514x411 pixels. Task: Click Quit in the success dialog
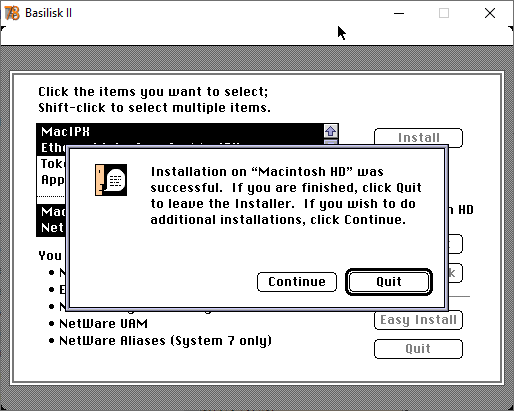389,282
